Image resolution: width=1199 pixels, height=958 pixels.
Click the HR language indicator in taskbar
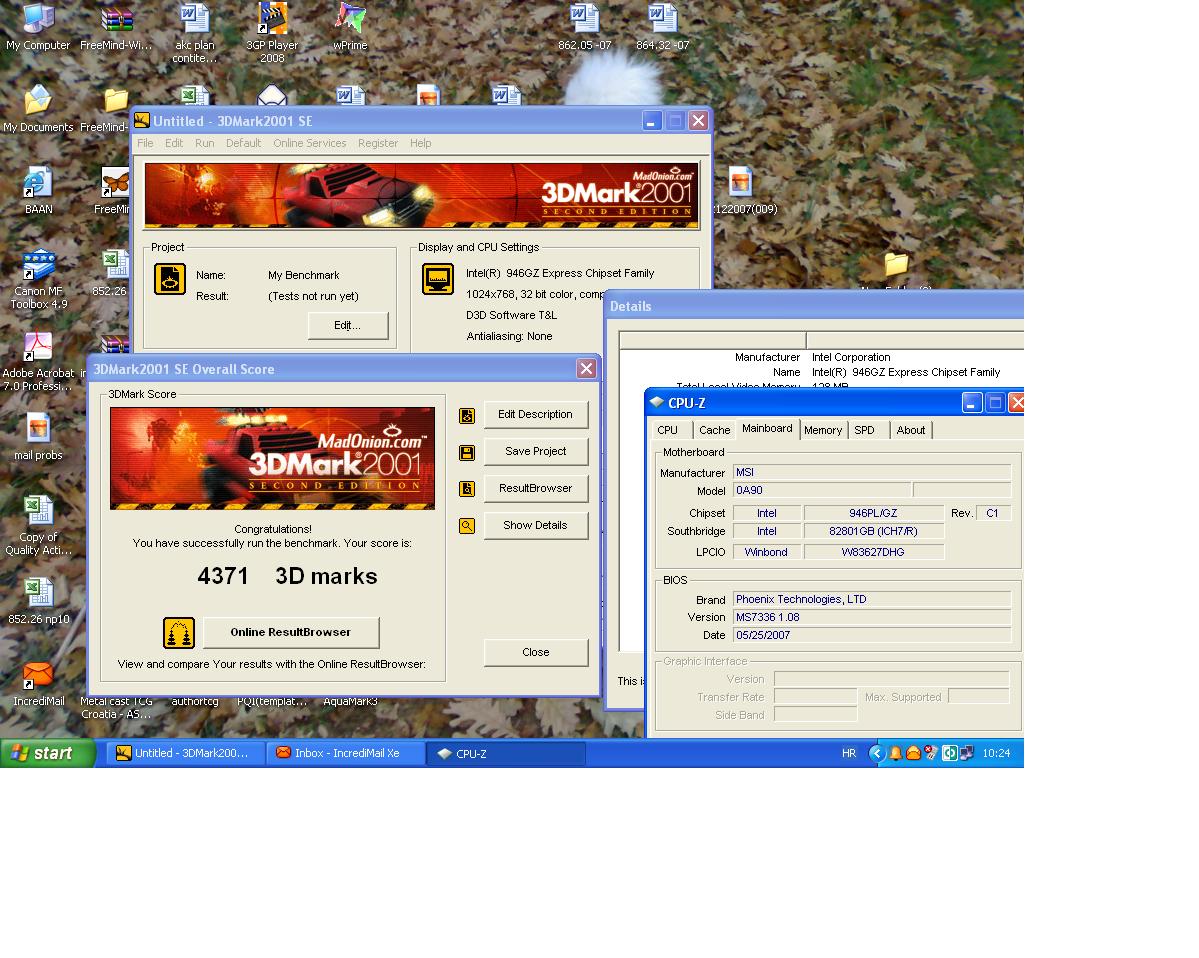coord(849,753)
